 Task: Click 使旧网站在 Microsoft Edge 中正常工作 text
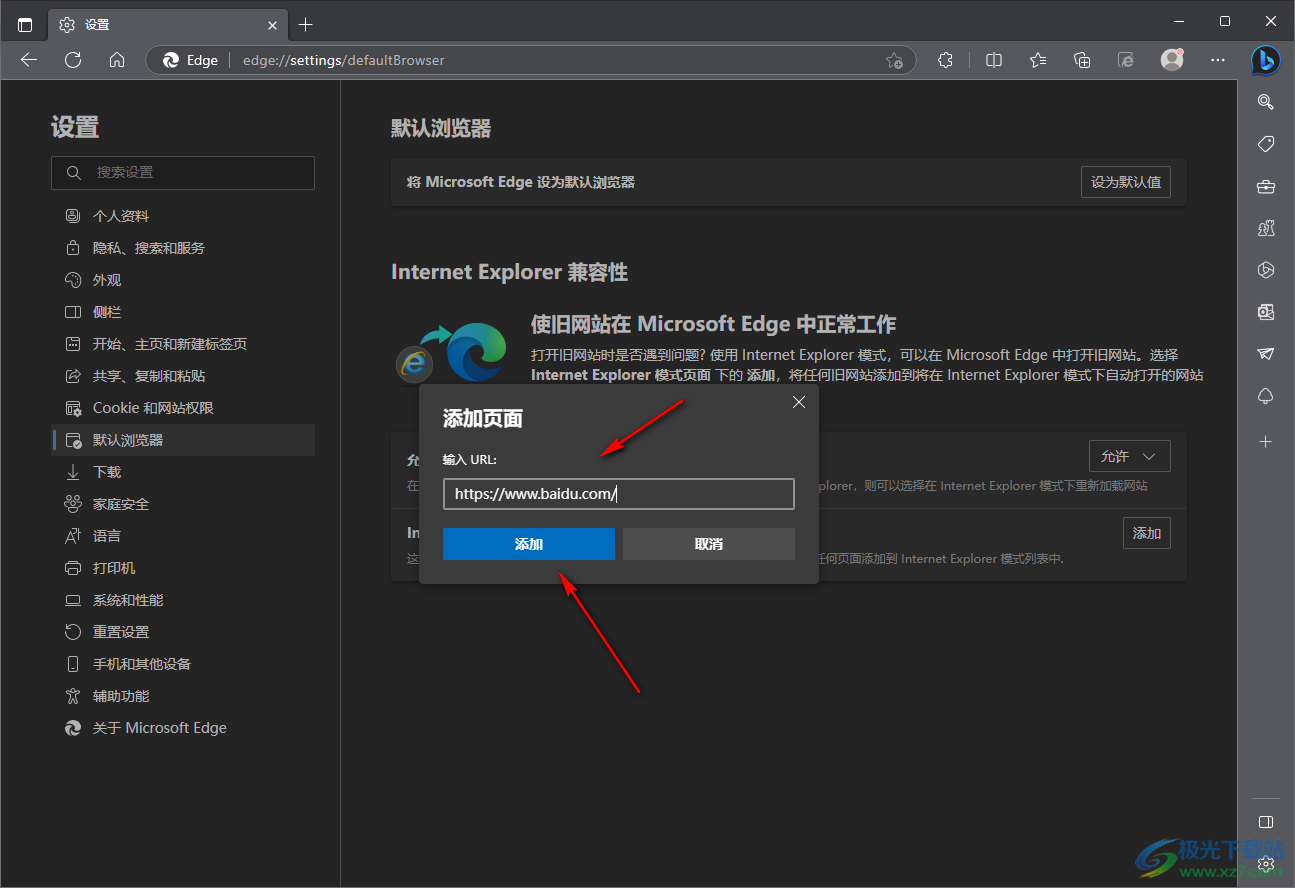point(713,324)
